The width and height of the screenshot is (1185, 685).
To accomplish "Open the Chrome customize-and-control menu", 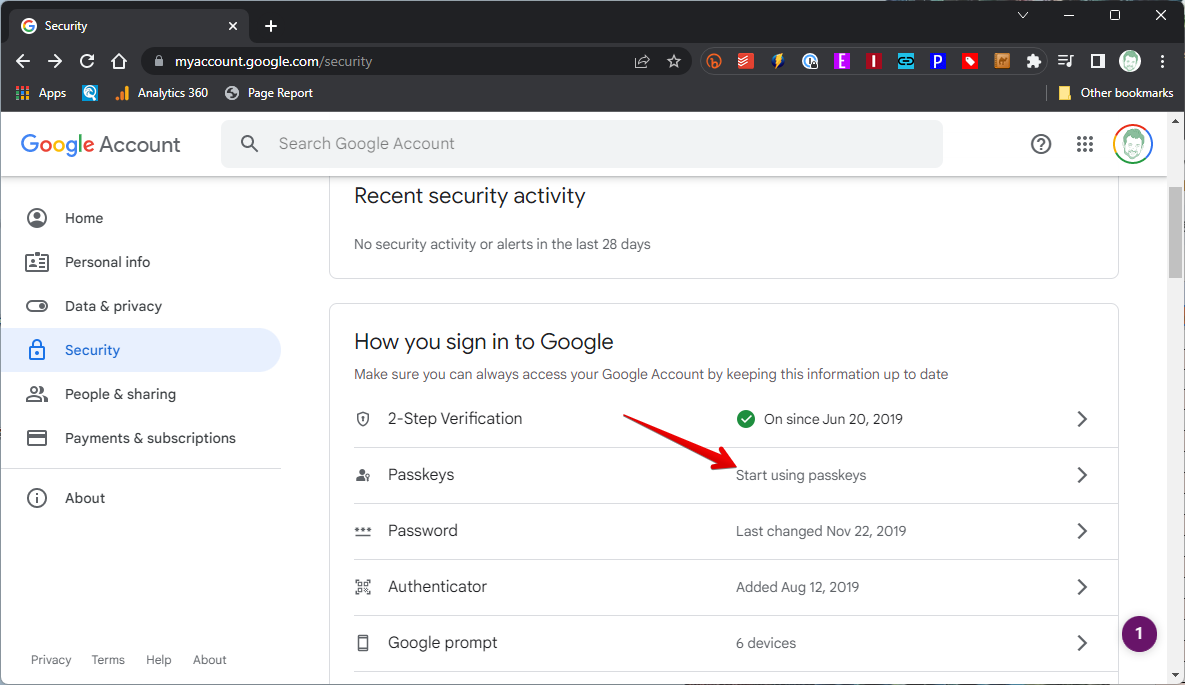I will click(x=1162, y=61).
